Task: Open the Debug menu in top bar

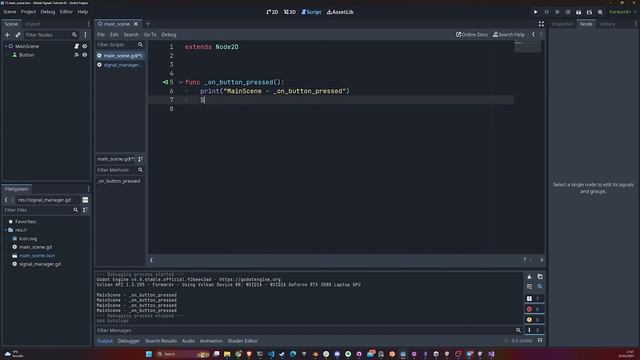Action: click(48, 12)
